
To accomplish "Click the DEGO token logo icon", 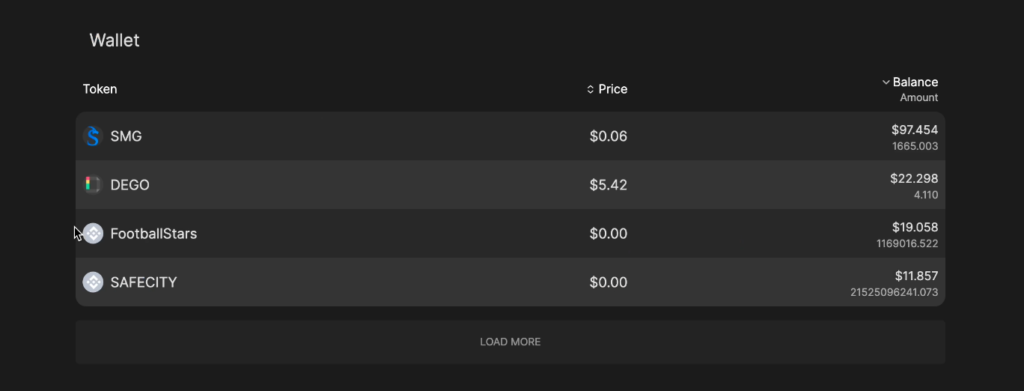I will coord(93,185).
